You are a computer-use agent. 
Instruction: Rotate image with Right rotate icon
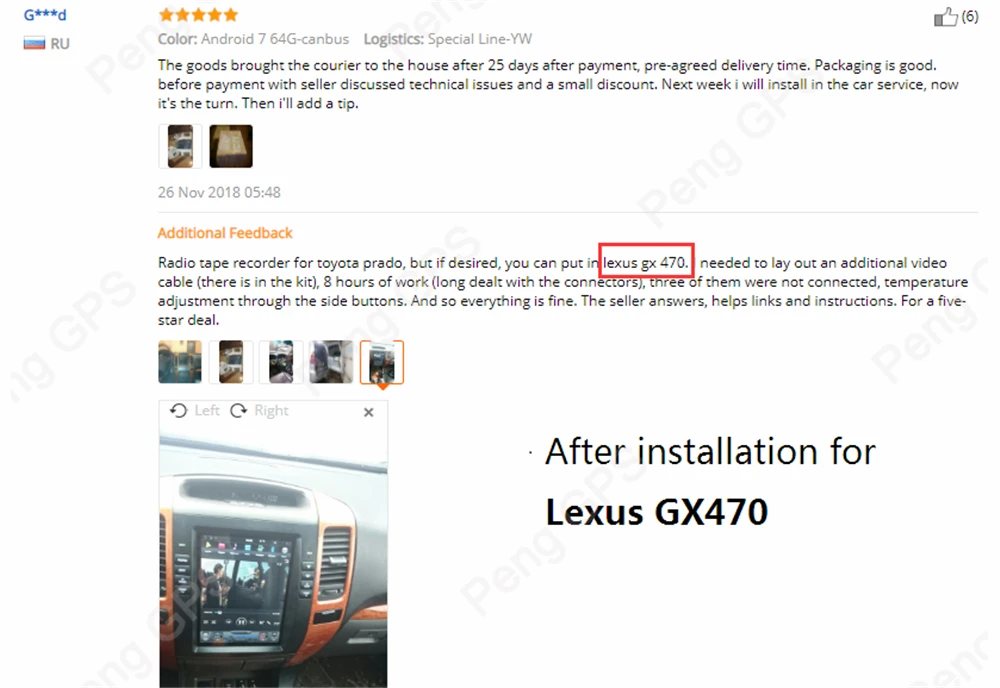(239, 411)
